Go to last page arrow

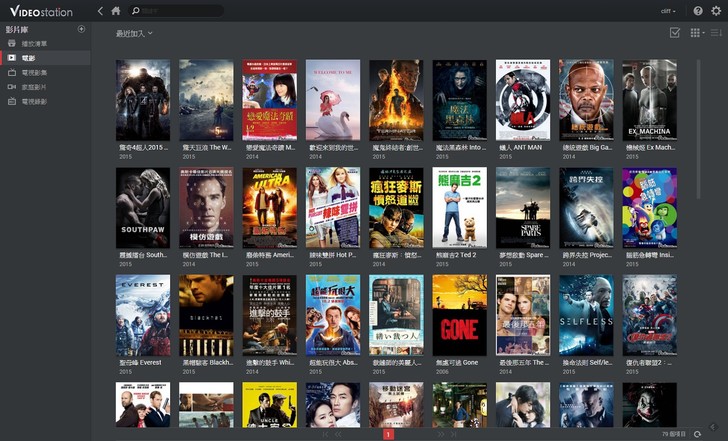(x=453, y=435)
